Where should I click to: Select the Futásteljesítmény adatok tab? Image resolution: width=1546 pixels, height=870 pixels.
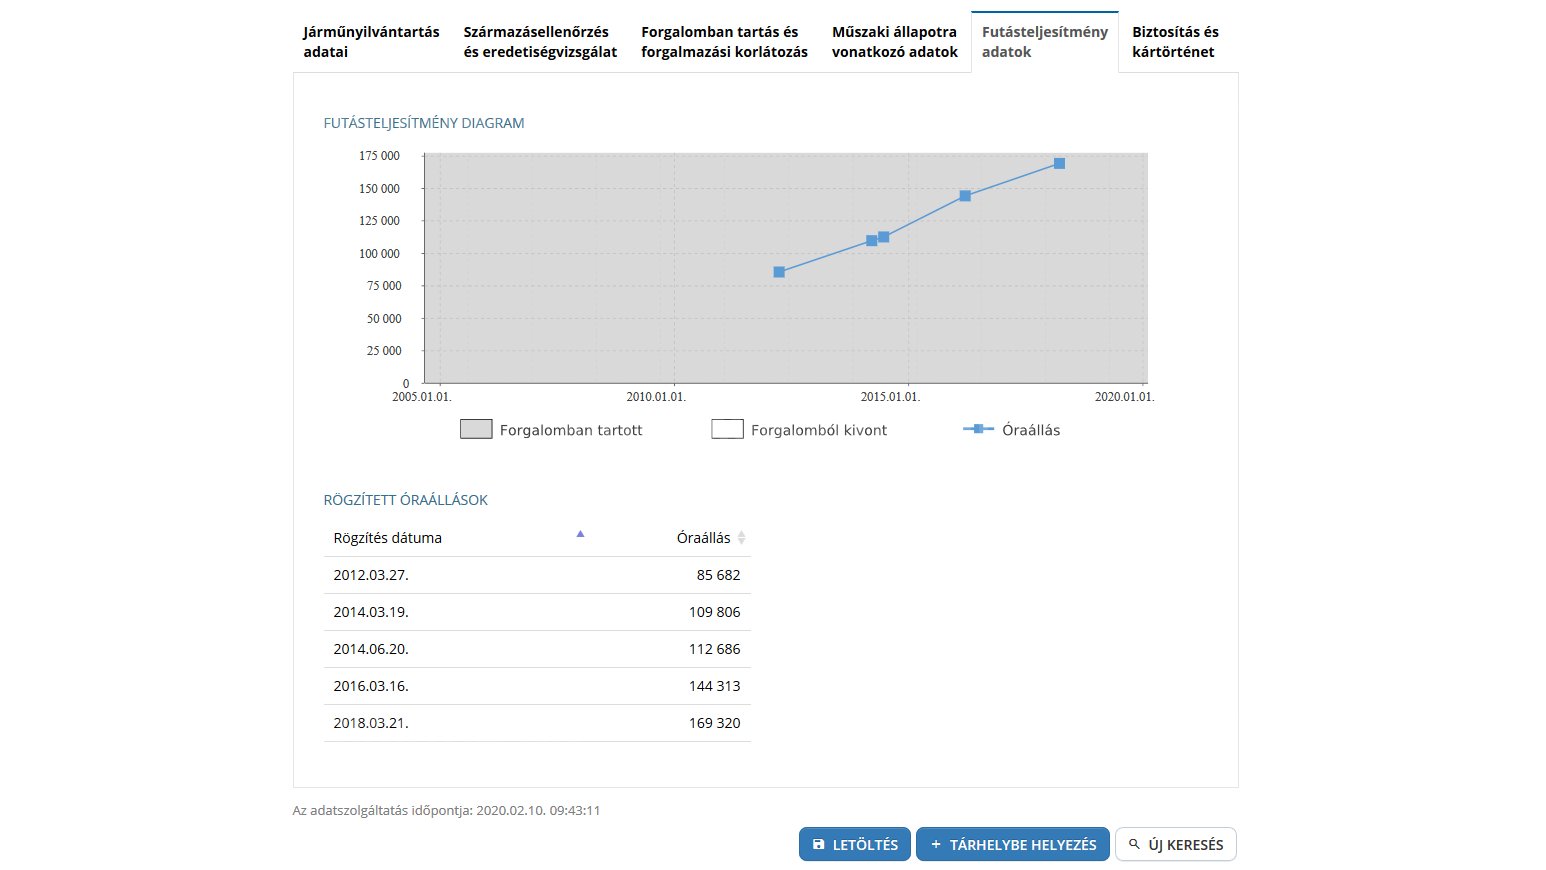tap(1044, 42)
